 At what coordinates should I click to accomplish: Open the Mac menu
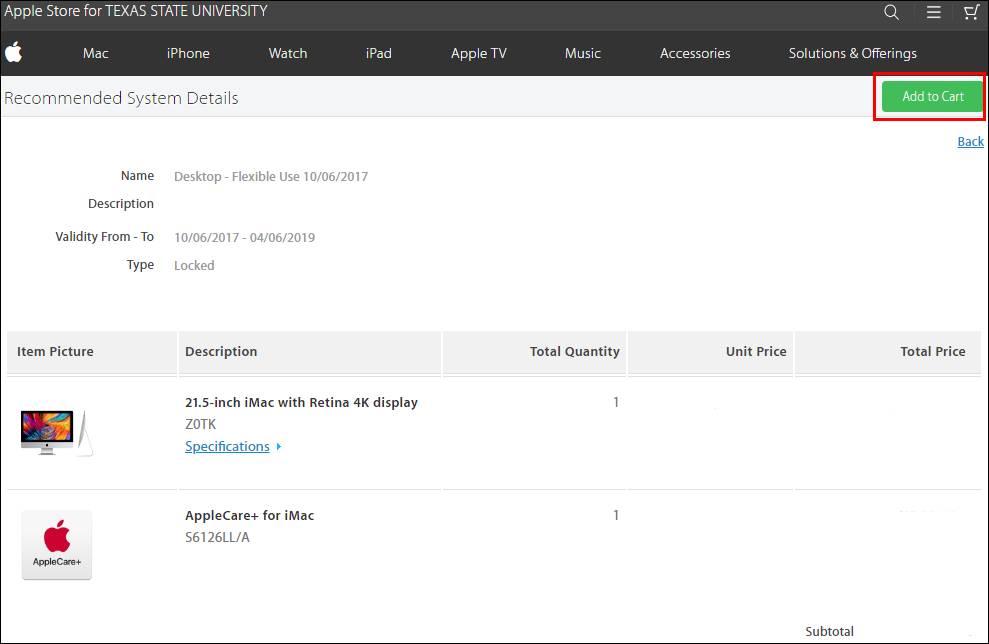95,54
